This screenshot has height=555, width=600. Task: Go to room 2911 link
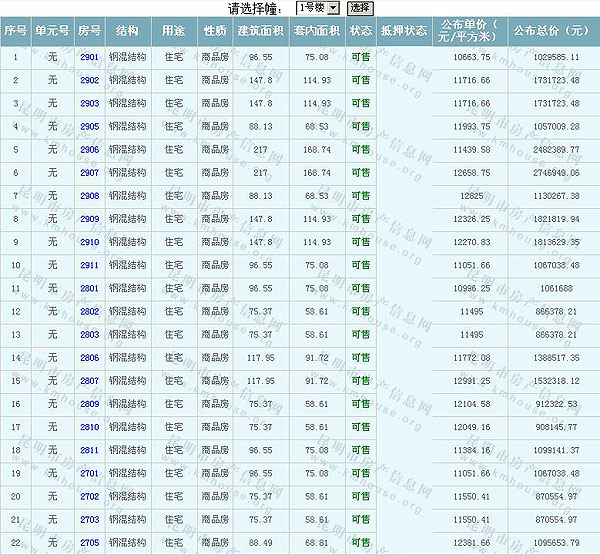pos(90,265)
